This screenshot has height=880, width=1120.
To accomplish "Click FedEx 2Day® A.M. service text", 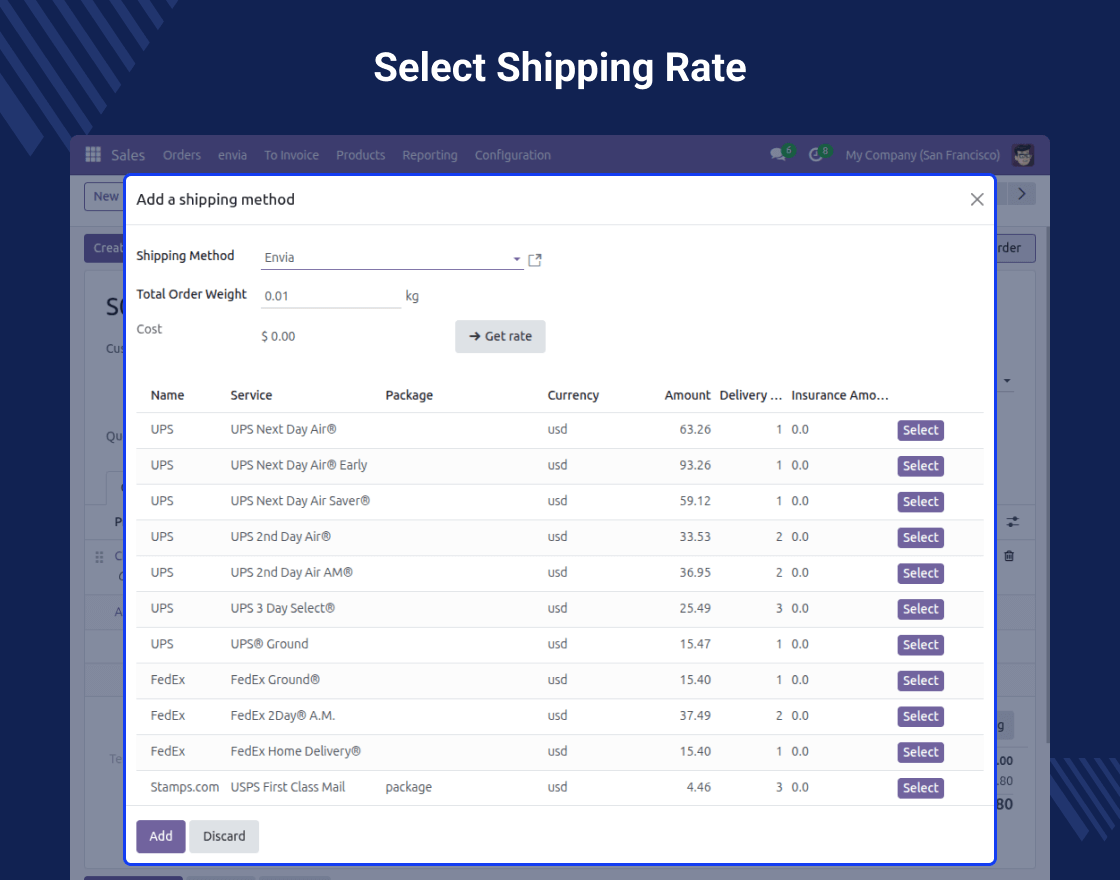I will [282, 716].
